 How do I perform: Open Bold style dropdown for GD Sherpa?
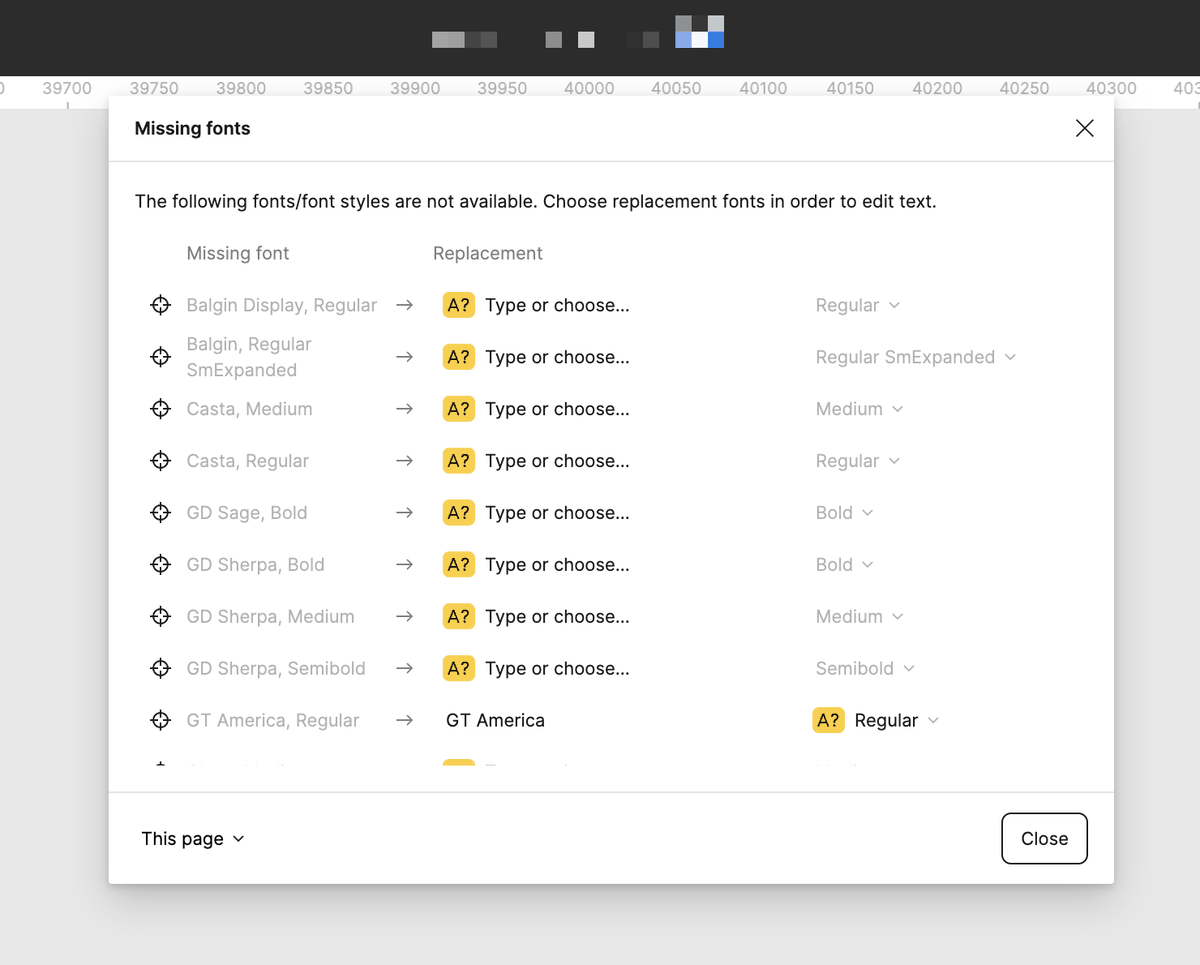(844, 565)
